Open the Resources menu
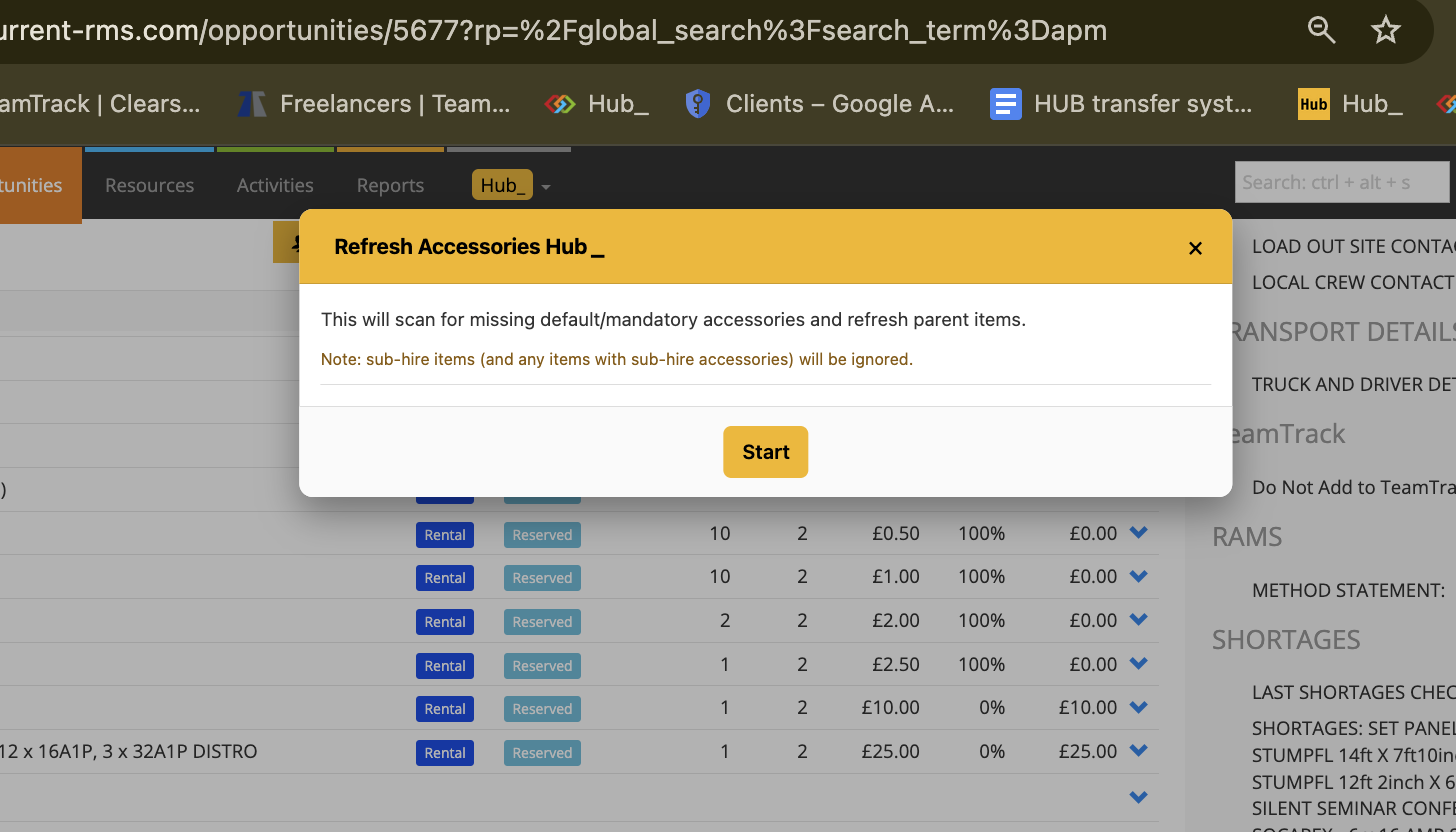The height and width of the screenshot is (832, 1456). (x=149, y=185)
